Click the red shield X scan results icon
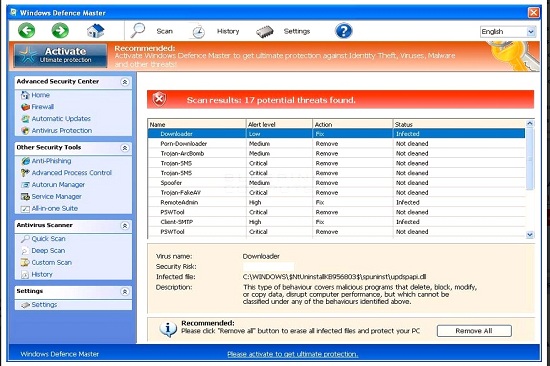This screenshot has height=366, width=550. (159, 99)
